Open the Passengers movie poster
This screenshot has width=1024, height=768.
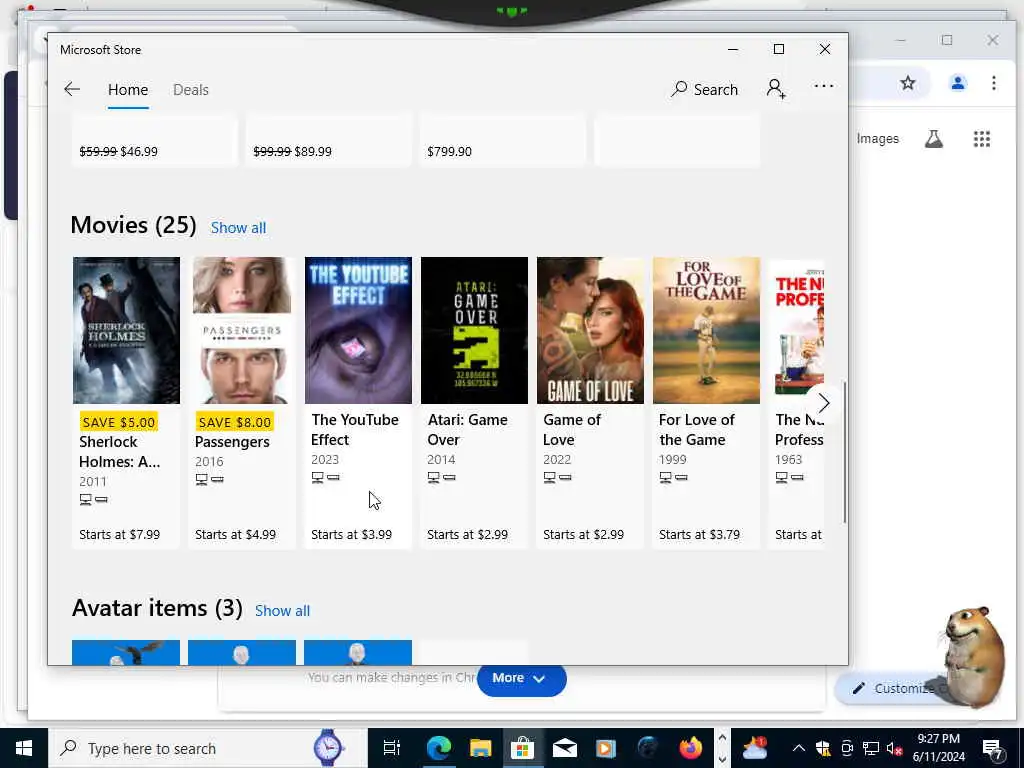pos(242,330)
